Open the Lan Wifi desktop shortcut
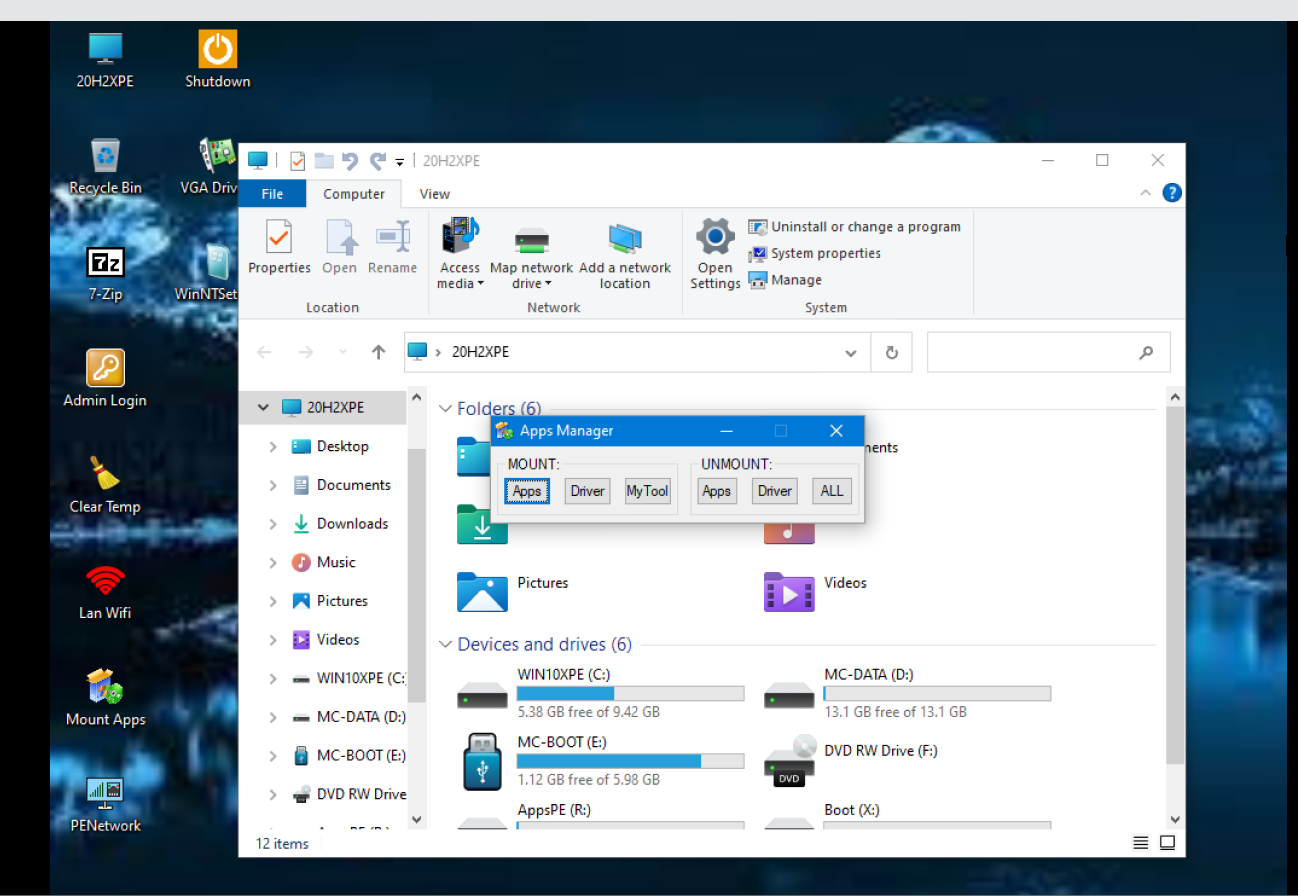The width and height of the screenshot is (1298, 896). coord(105,592)
